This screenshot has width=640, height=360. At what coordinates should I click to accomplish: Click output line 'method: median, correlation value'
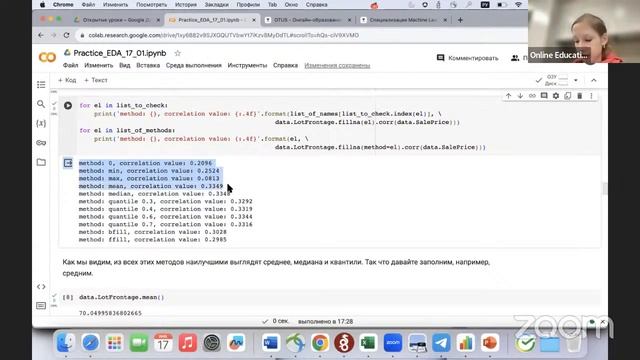tap(155, 194)
